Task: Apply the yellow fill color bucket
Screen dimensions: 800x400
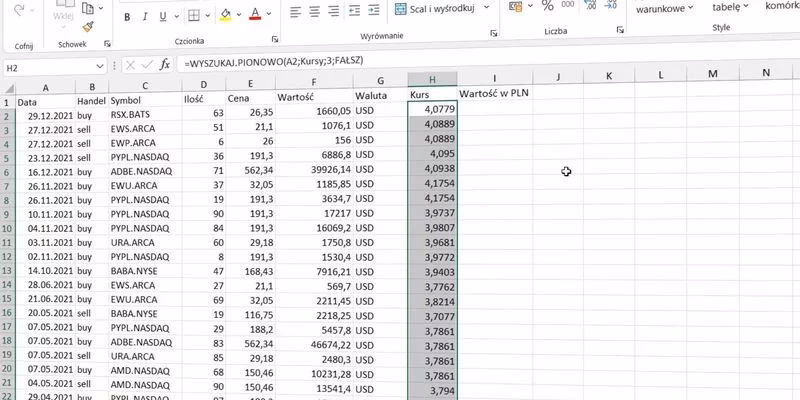Action: coord(226,15)
